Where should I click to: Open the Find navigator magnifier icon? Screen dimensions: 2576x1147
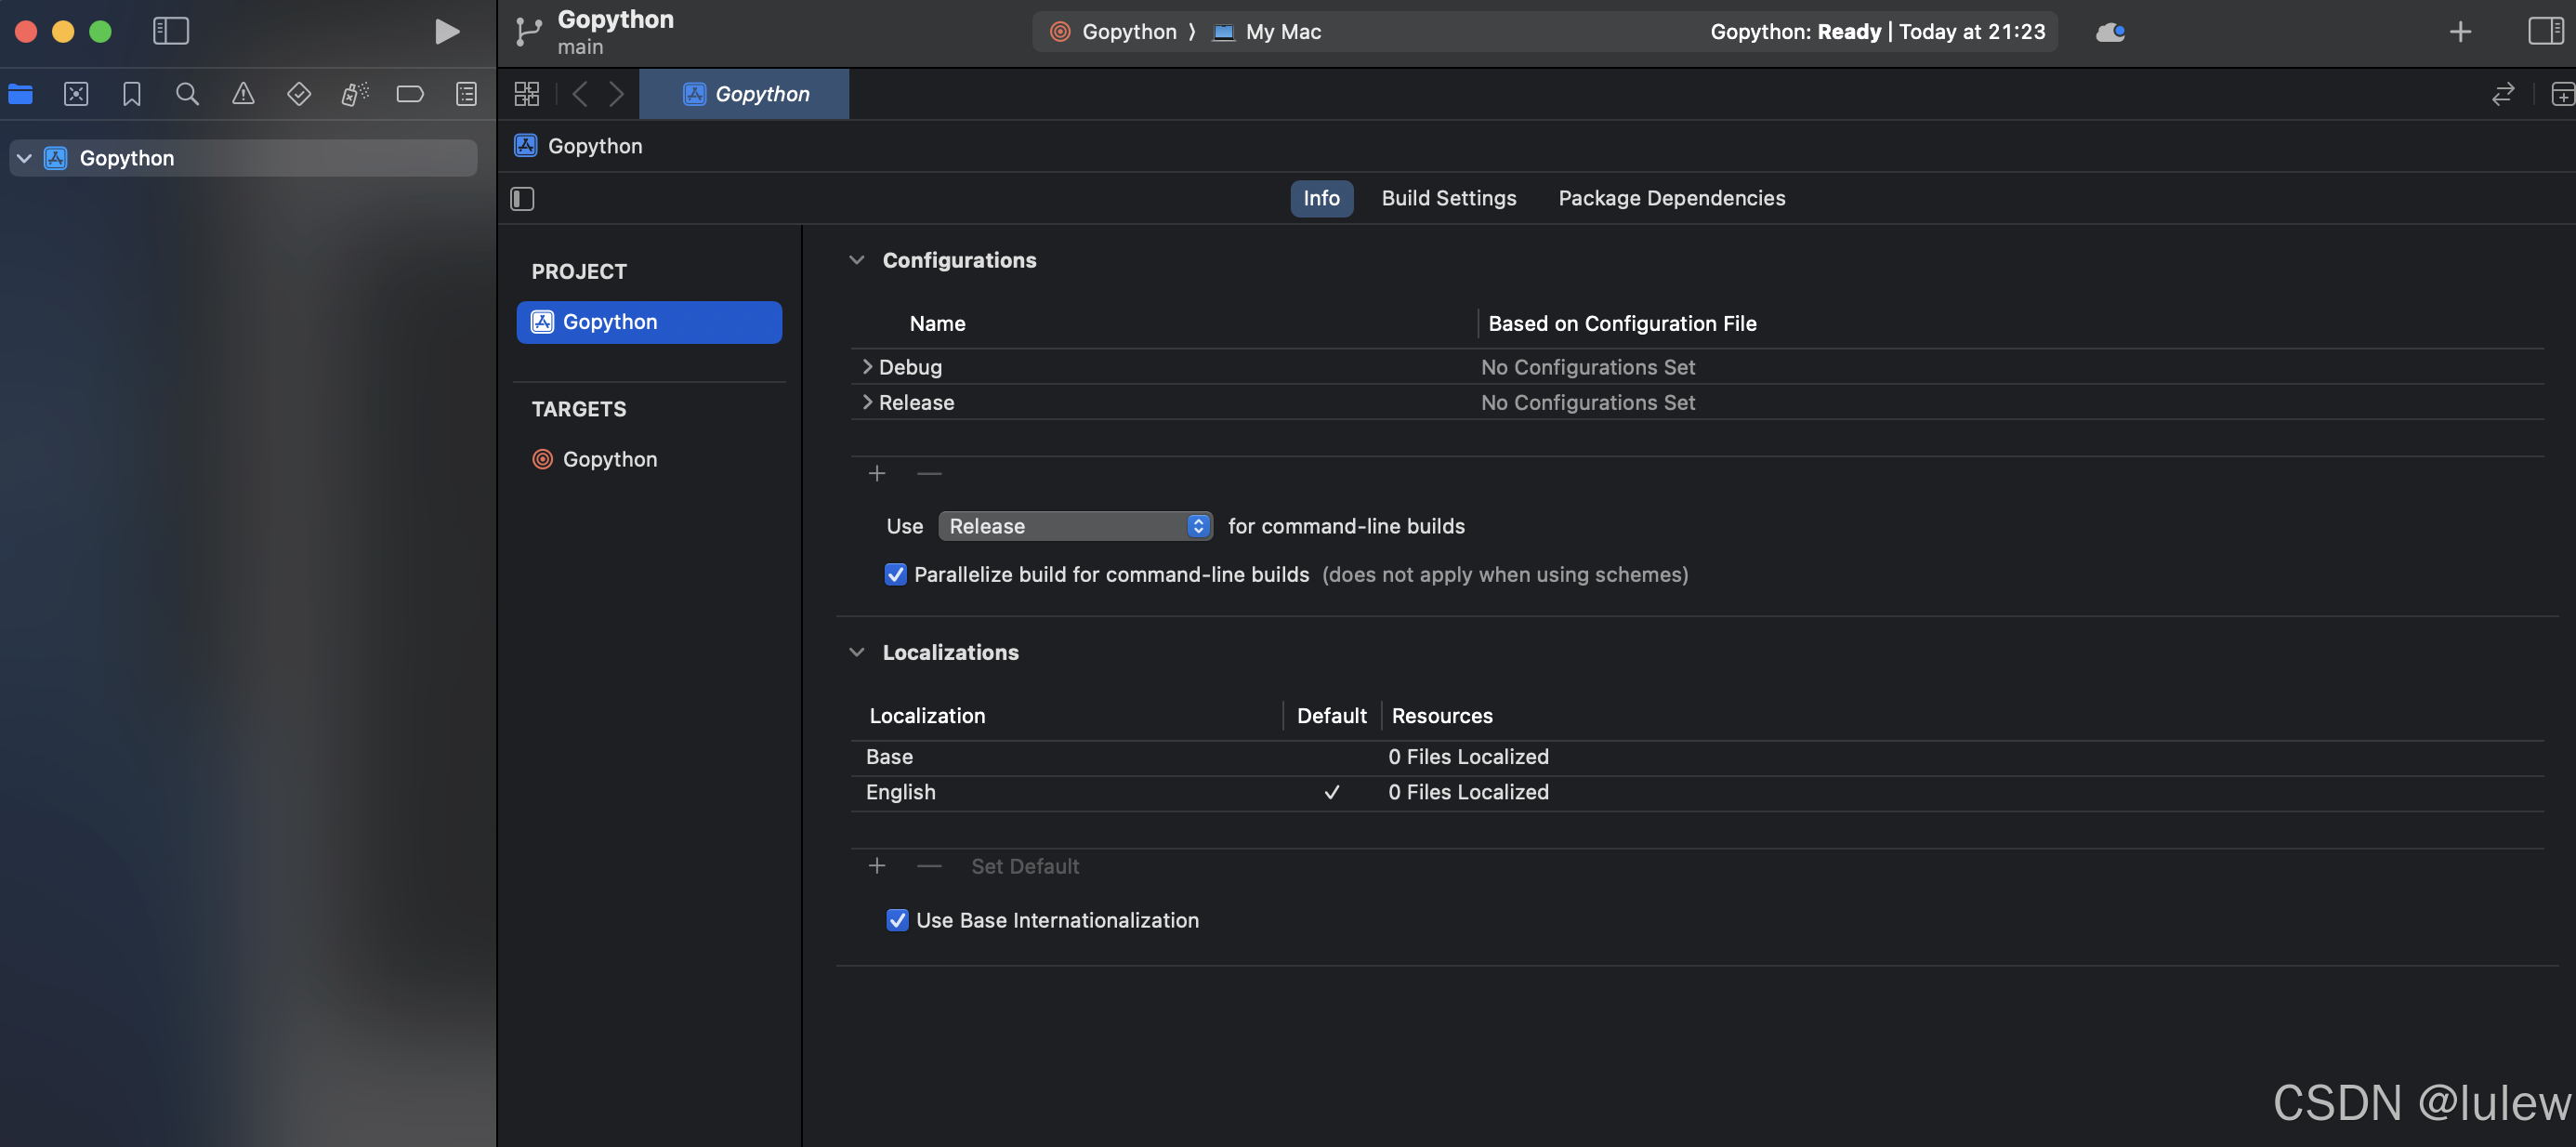(187, 94)
